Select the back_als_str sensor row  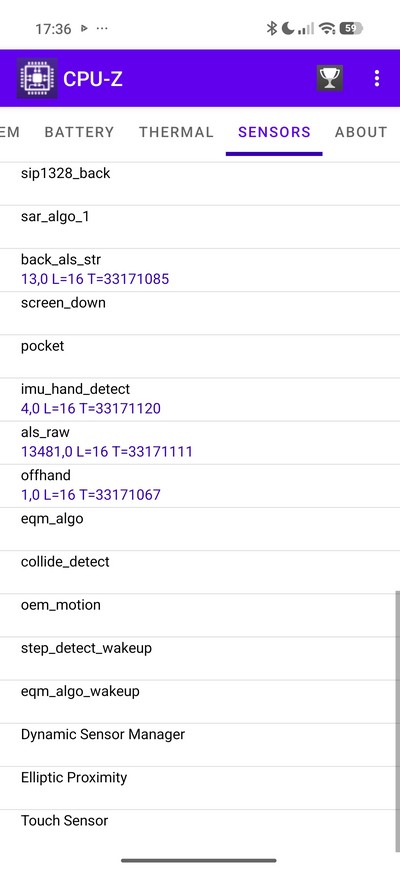(x=200, y=270)
